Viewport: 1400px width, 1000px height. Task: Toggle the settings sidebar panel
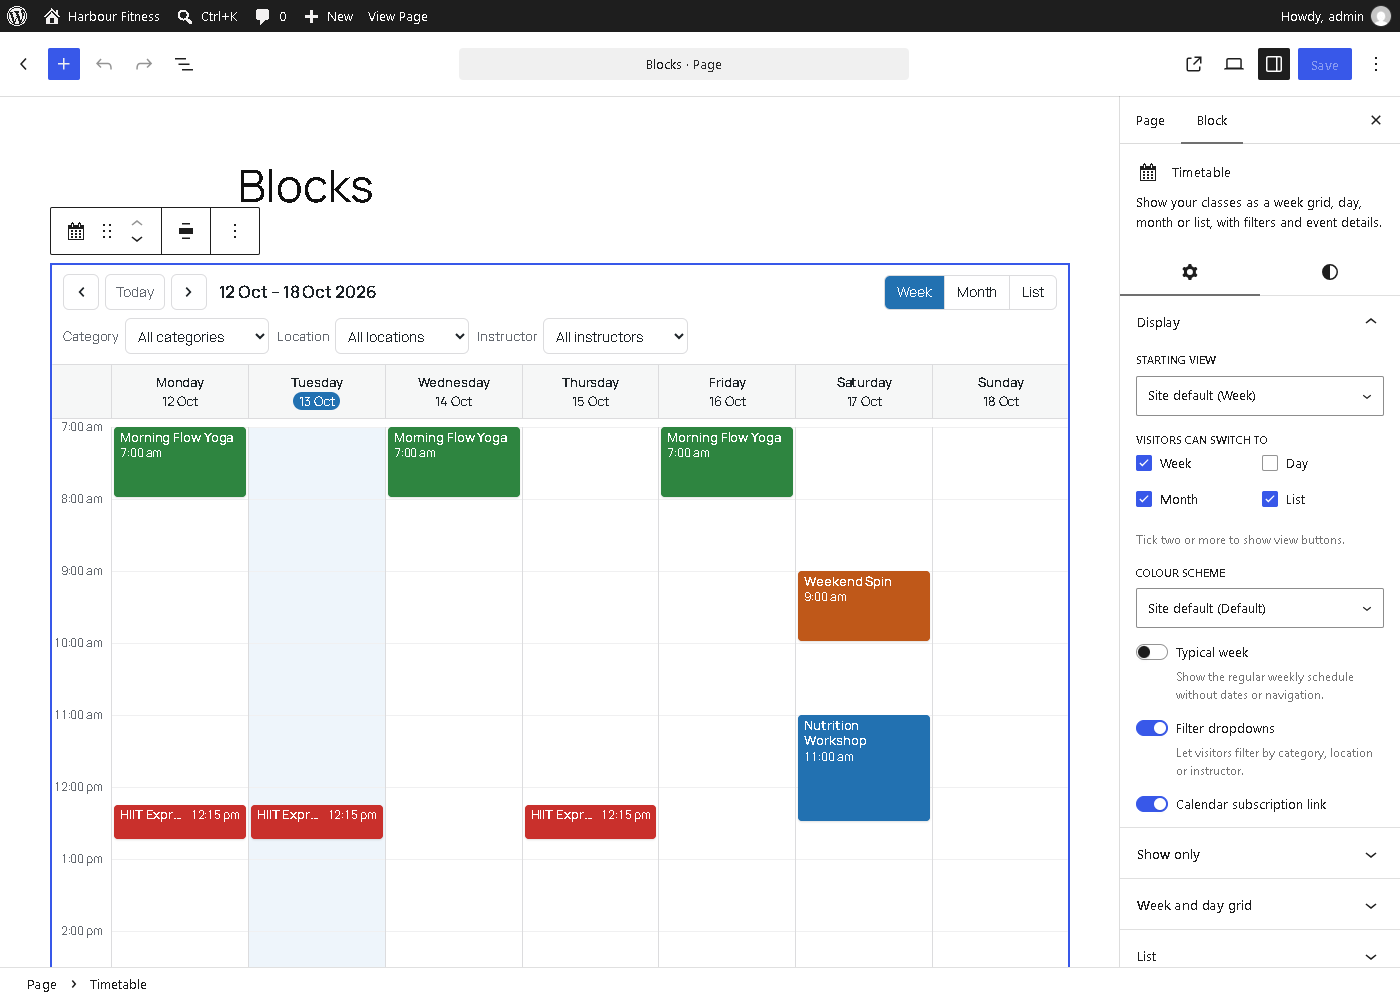pos(1274,64)
